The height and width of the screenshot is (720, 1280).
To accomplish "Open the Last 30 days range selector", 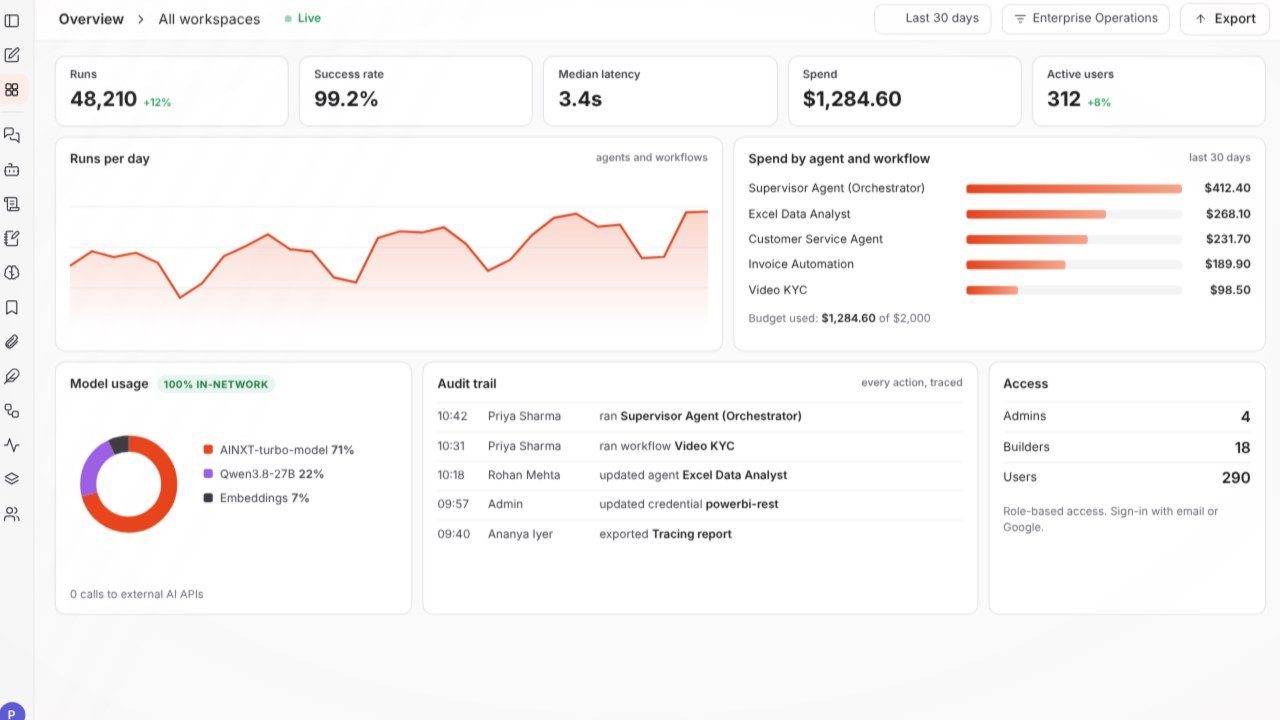I will tap(933, 19).
